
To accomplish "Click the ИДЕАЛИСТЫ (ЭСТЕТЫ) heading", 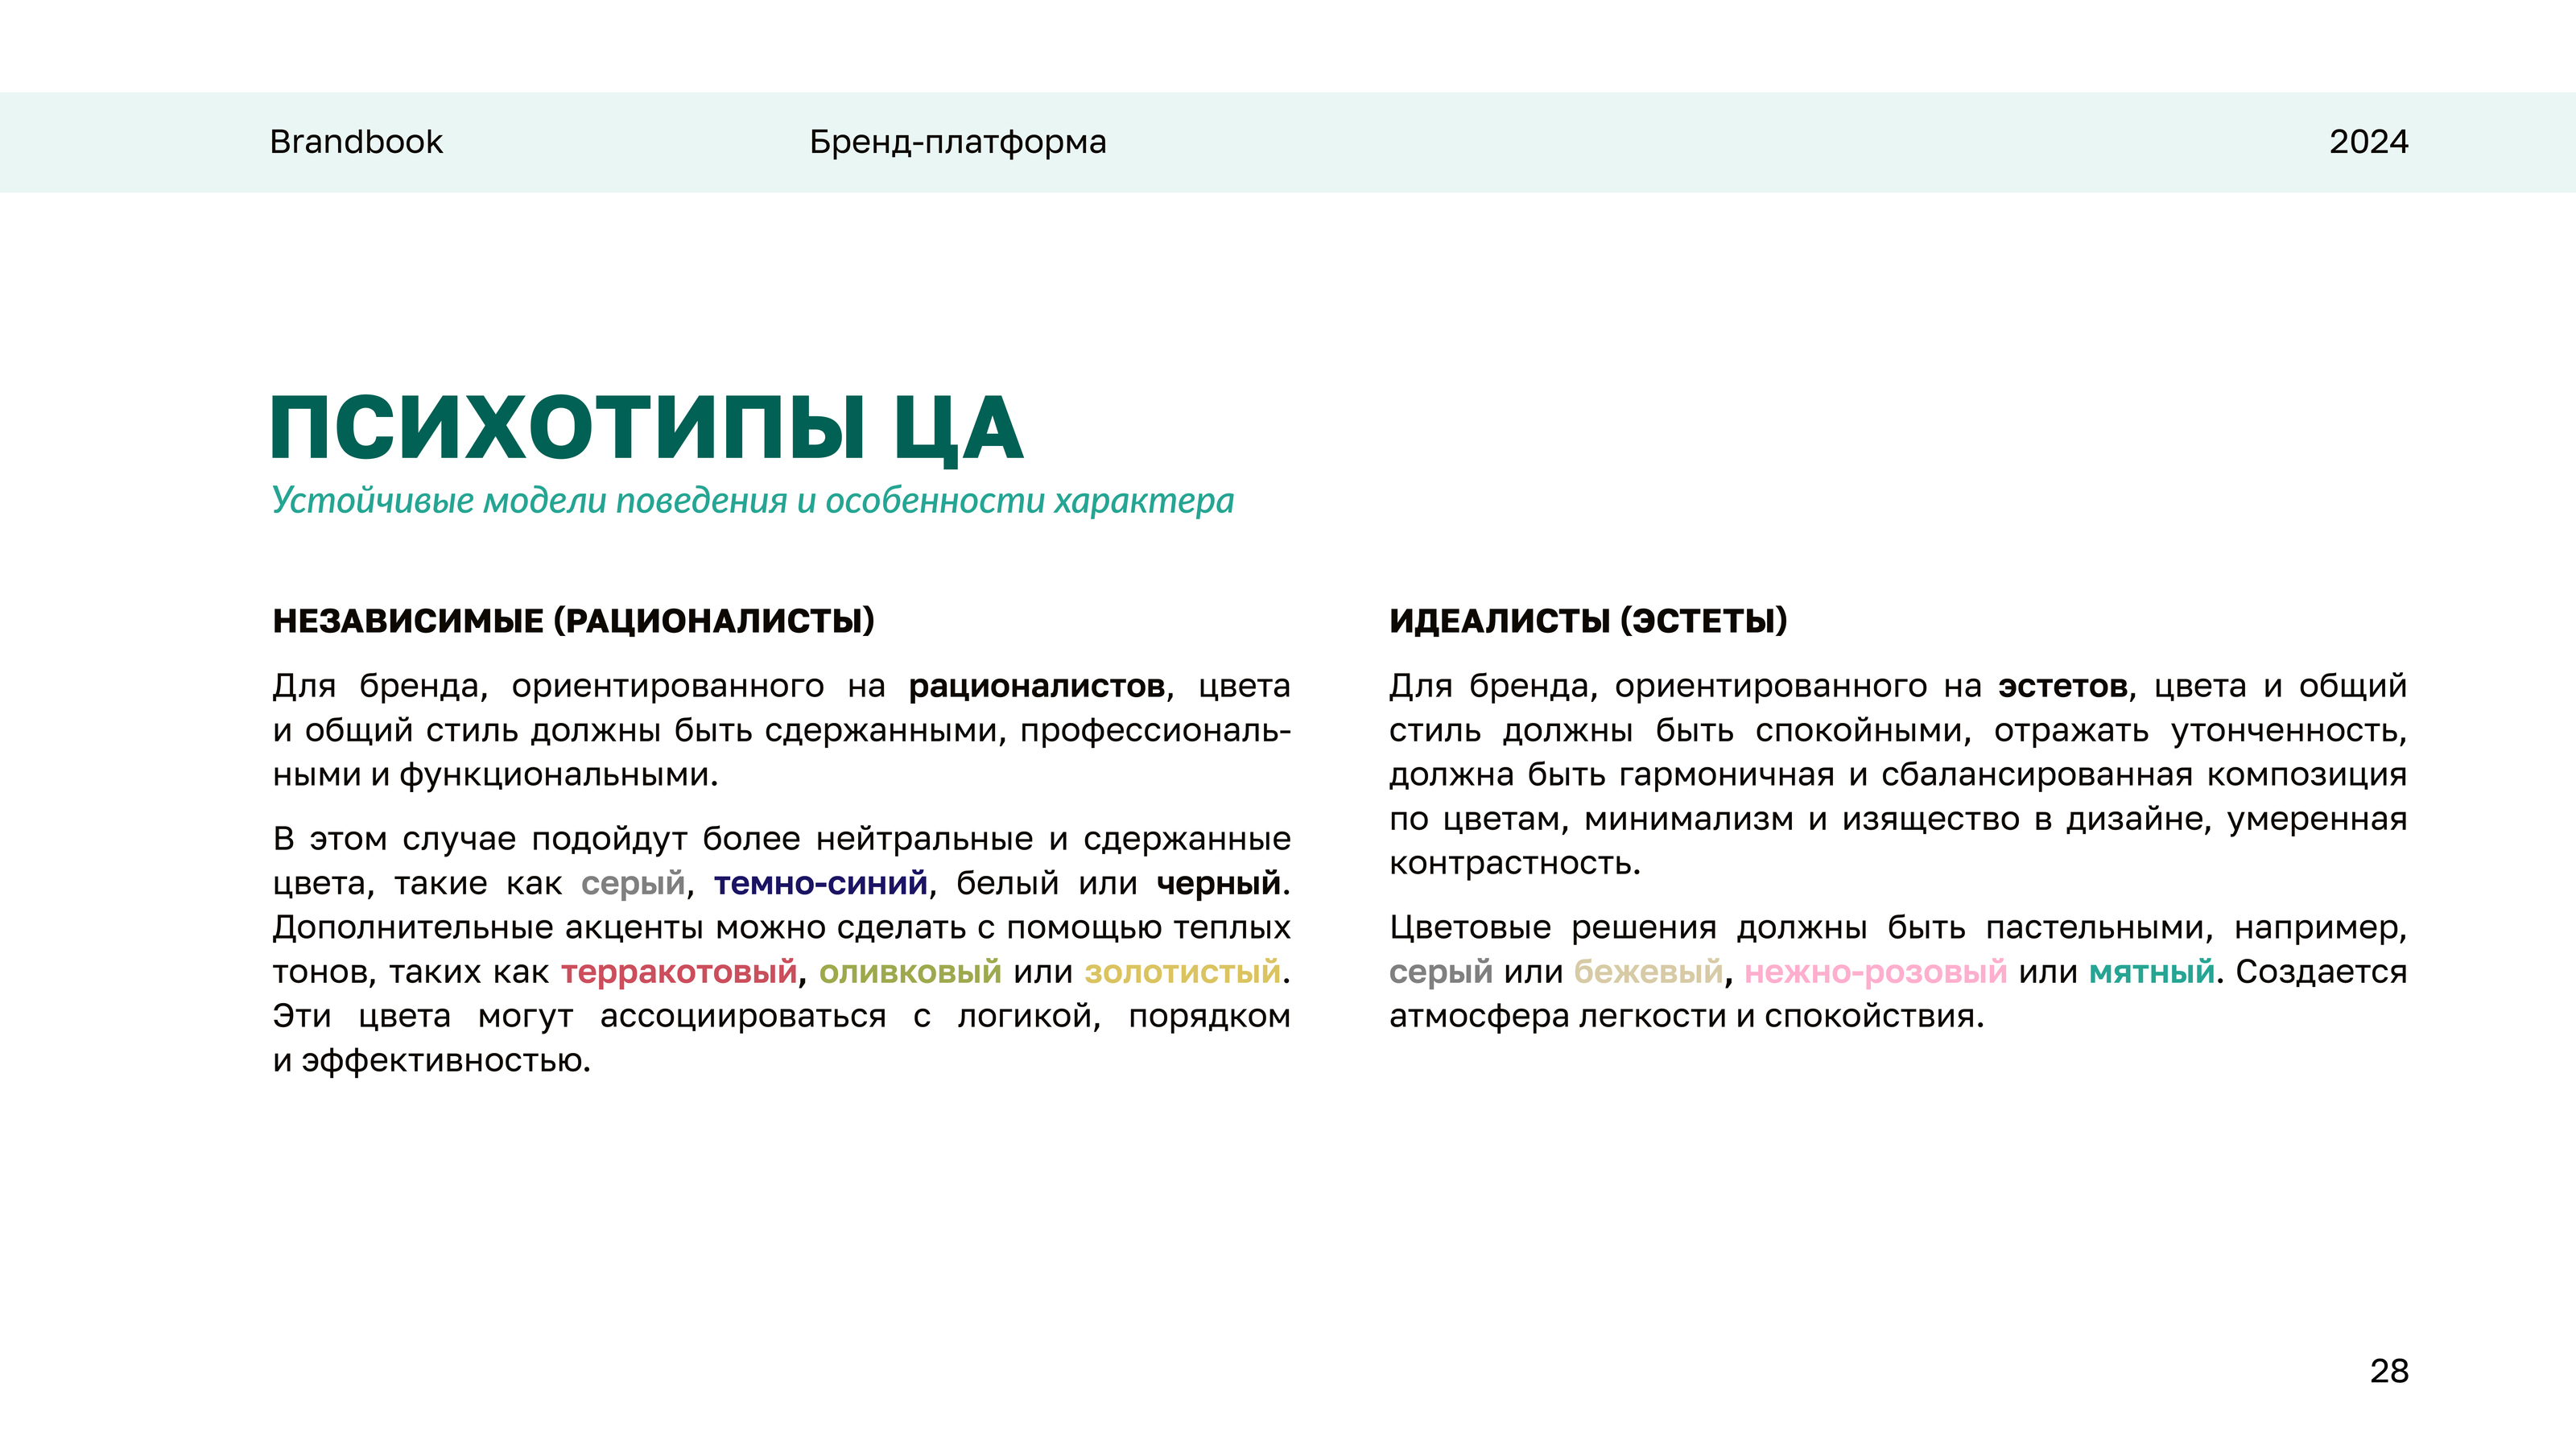I will 1587,621.
